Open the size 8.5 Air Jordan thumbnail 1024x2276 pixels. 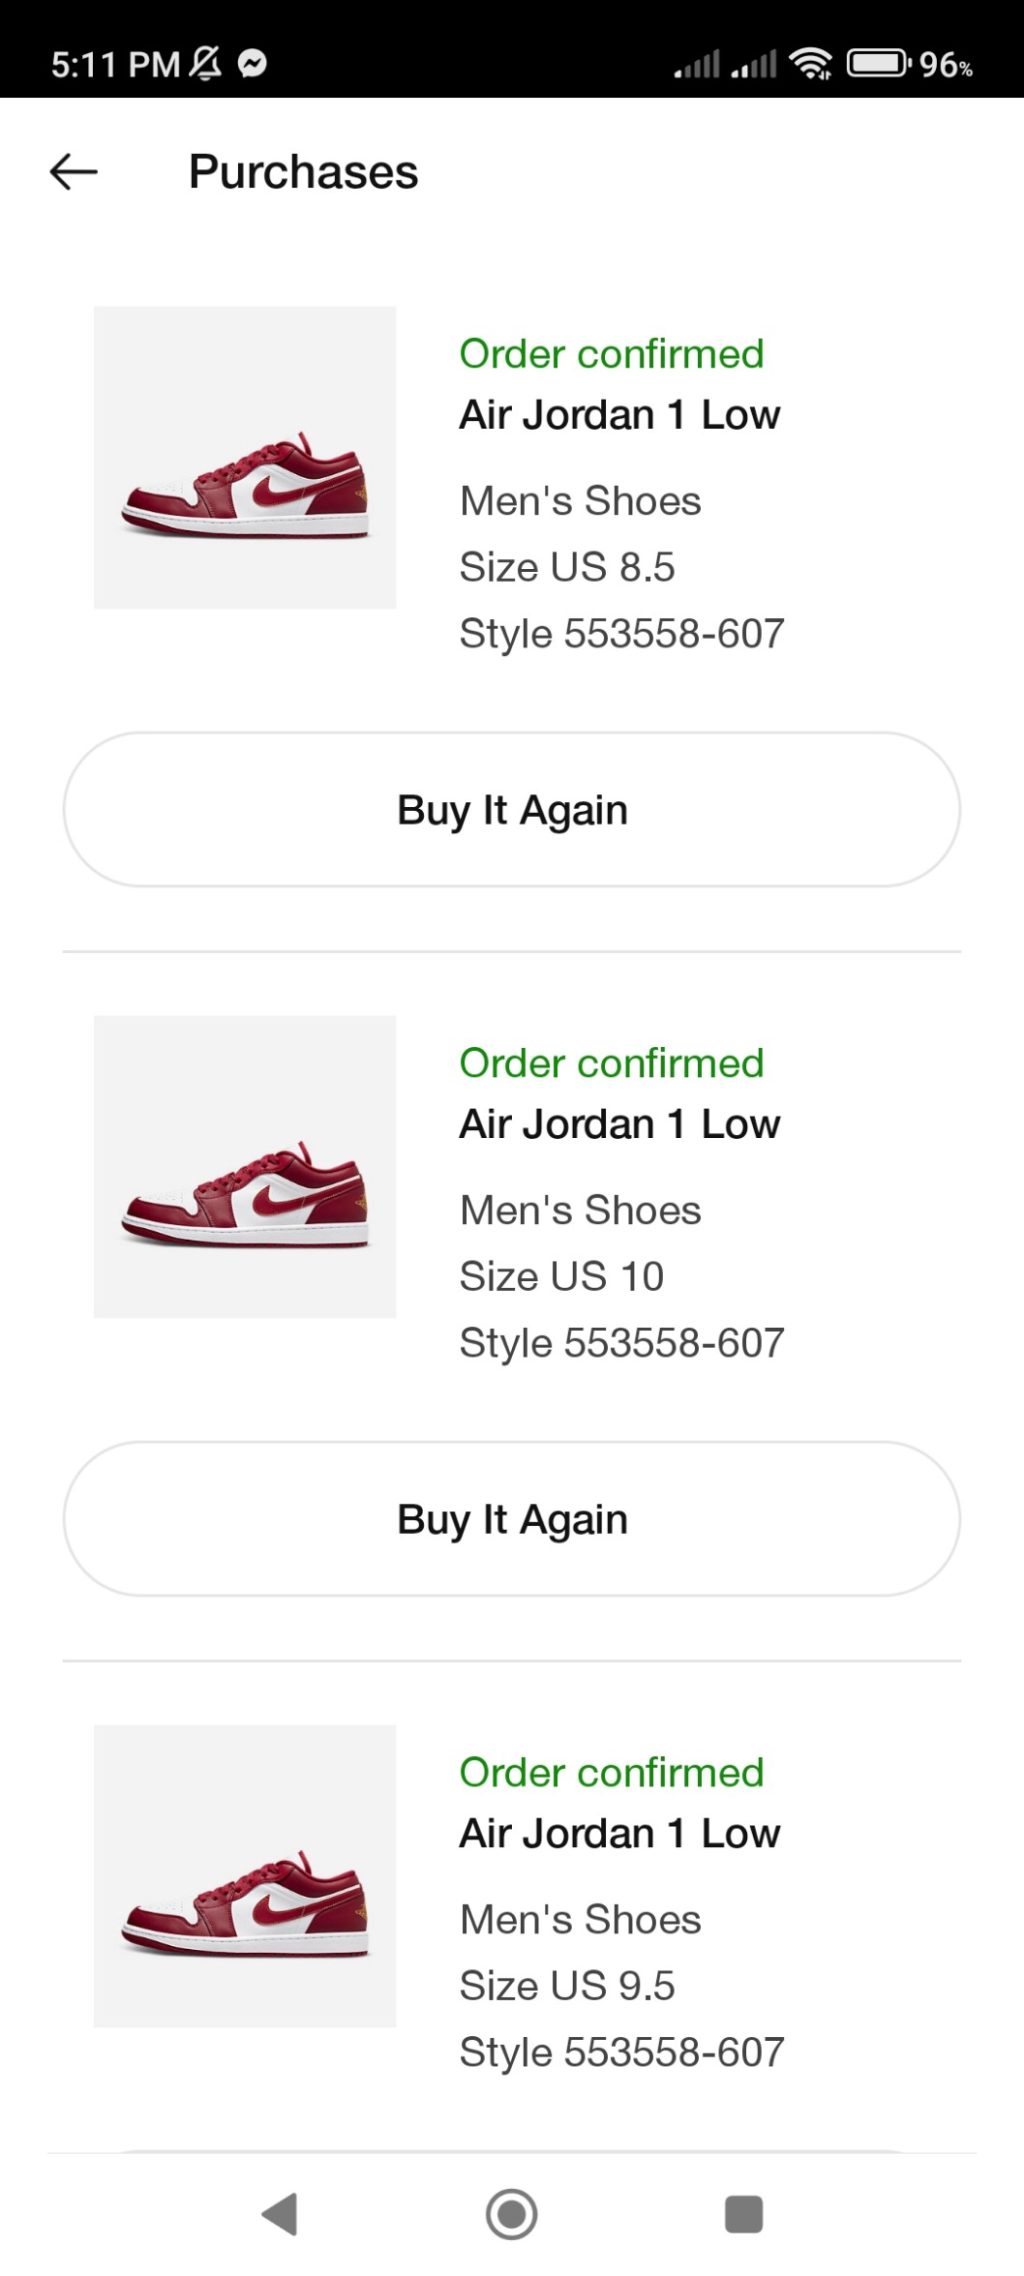(x=245, y=458)
